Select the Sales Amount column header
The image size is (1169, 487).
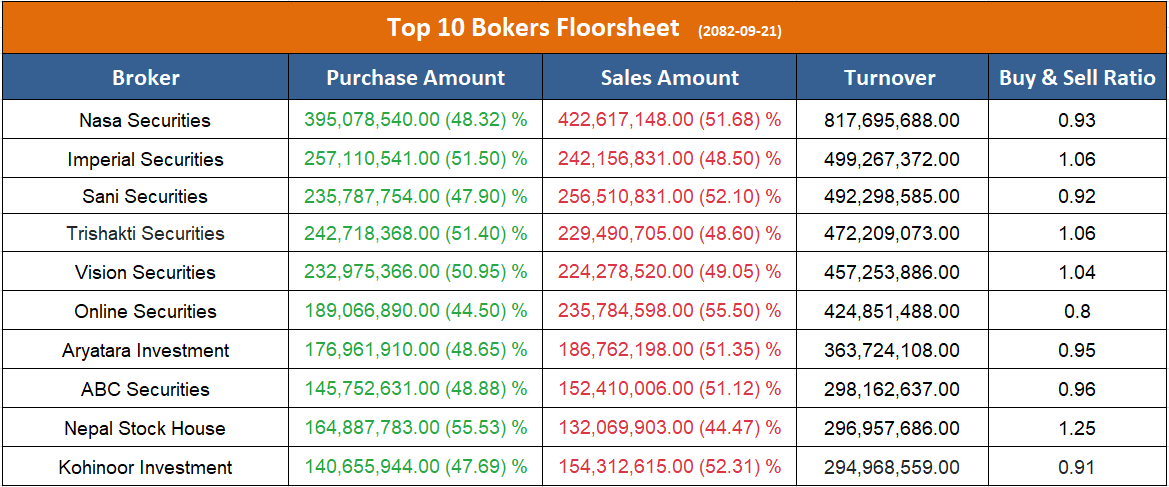(670, 77)
